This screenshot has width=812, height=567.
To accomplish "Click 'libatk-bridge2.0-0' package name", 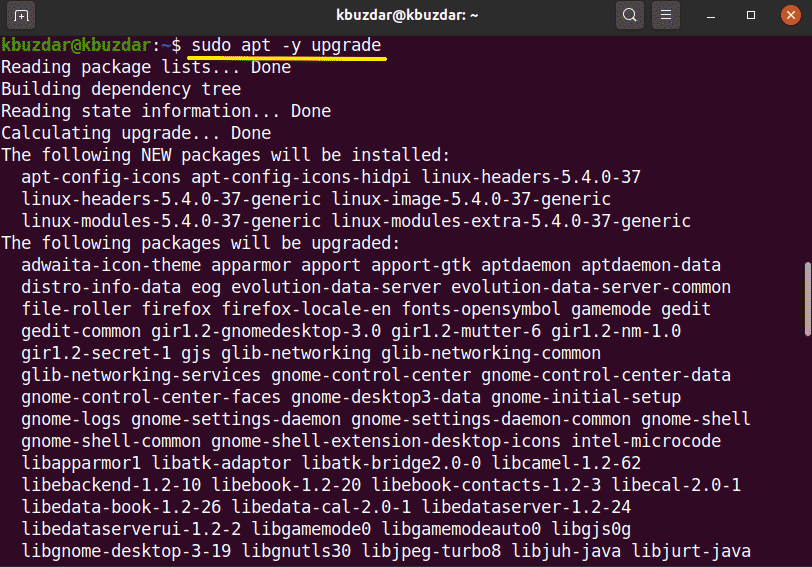I will pyautogui.click(x=391, y=464).
